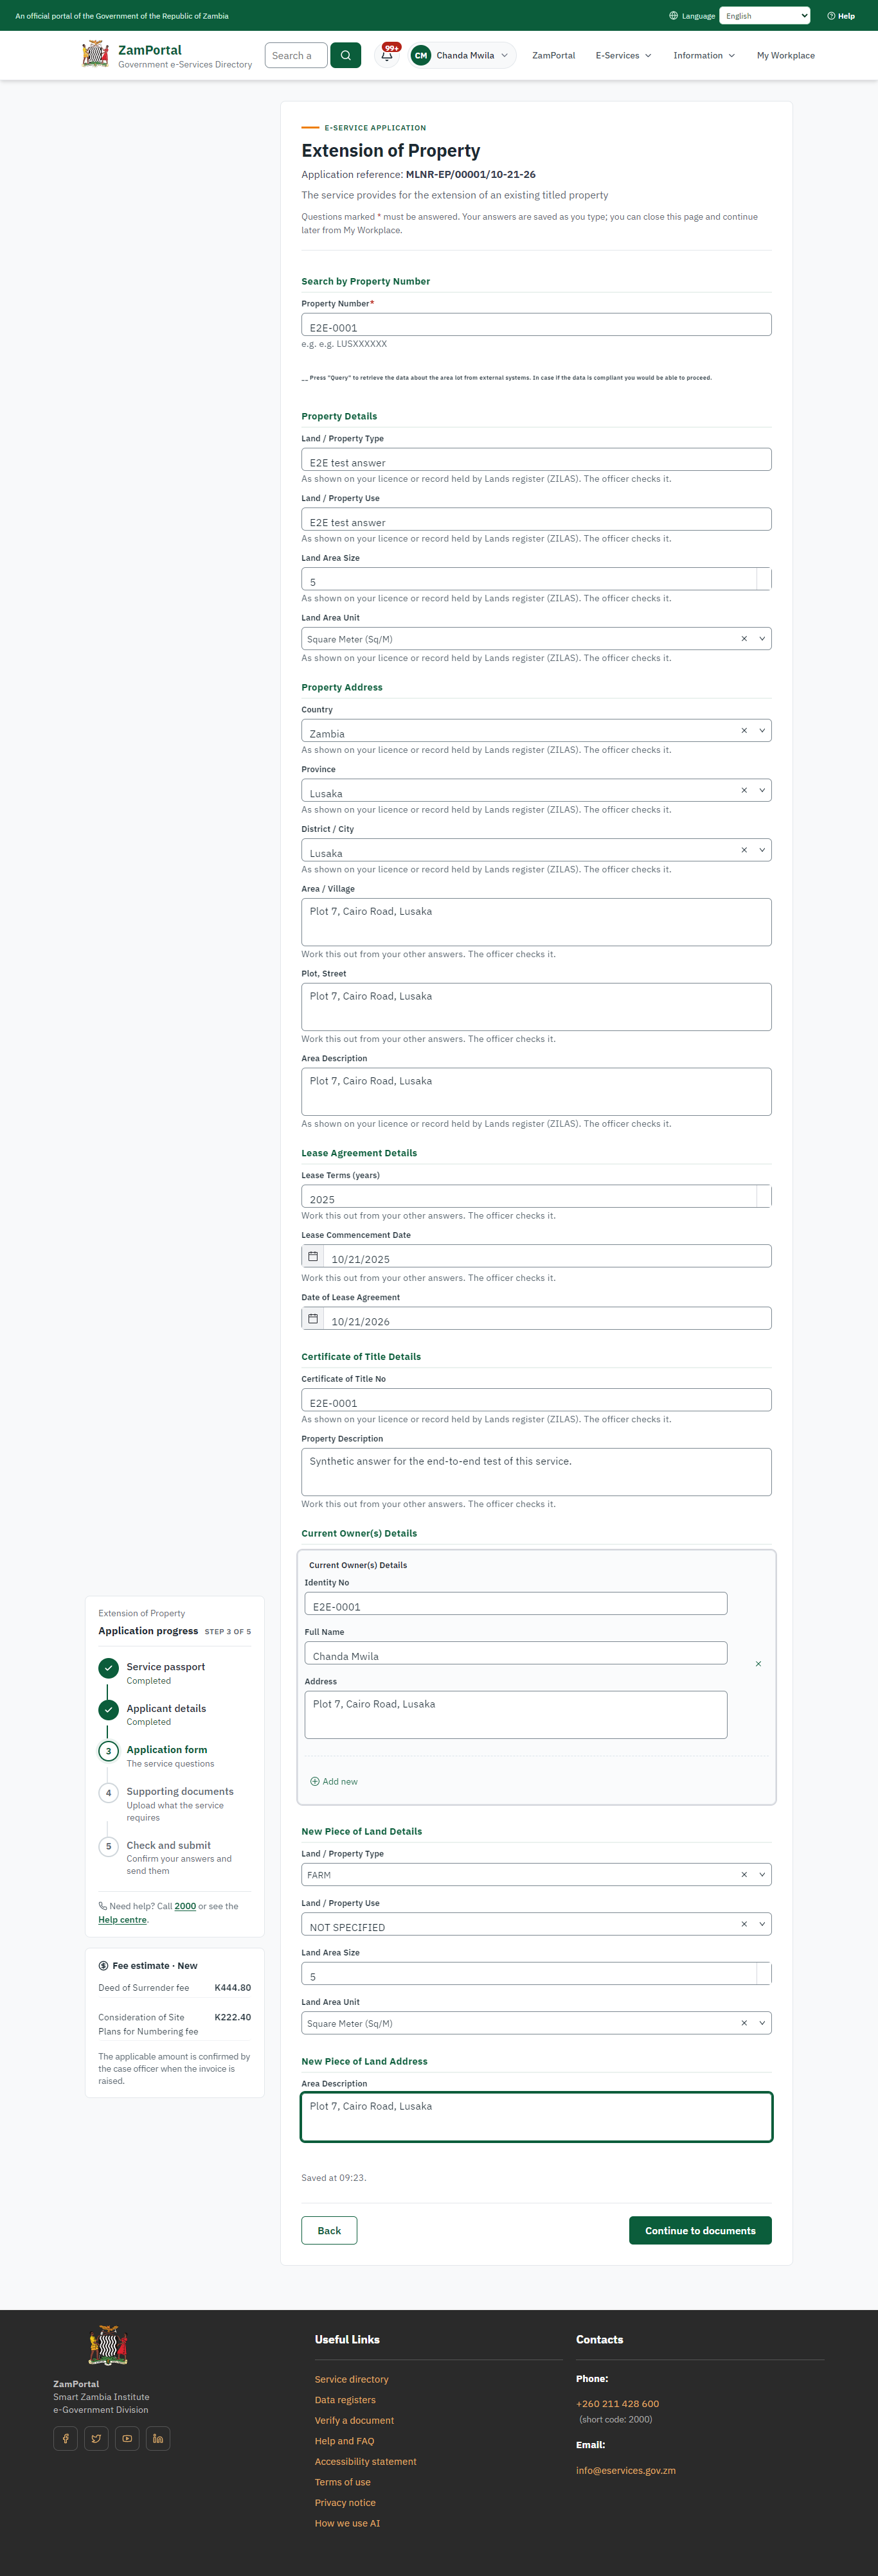The width and height of the screenshot is (878, 2576).
Task: Click the Lease Terms (years) number stepper
Action: tap(764, 1196)
